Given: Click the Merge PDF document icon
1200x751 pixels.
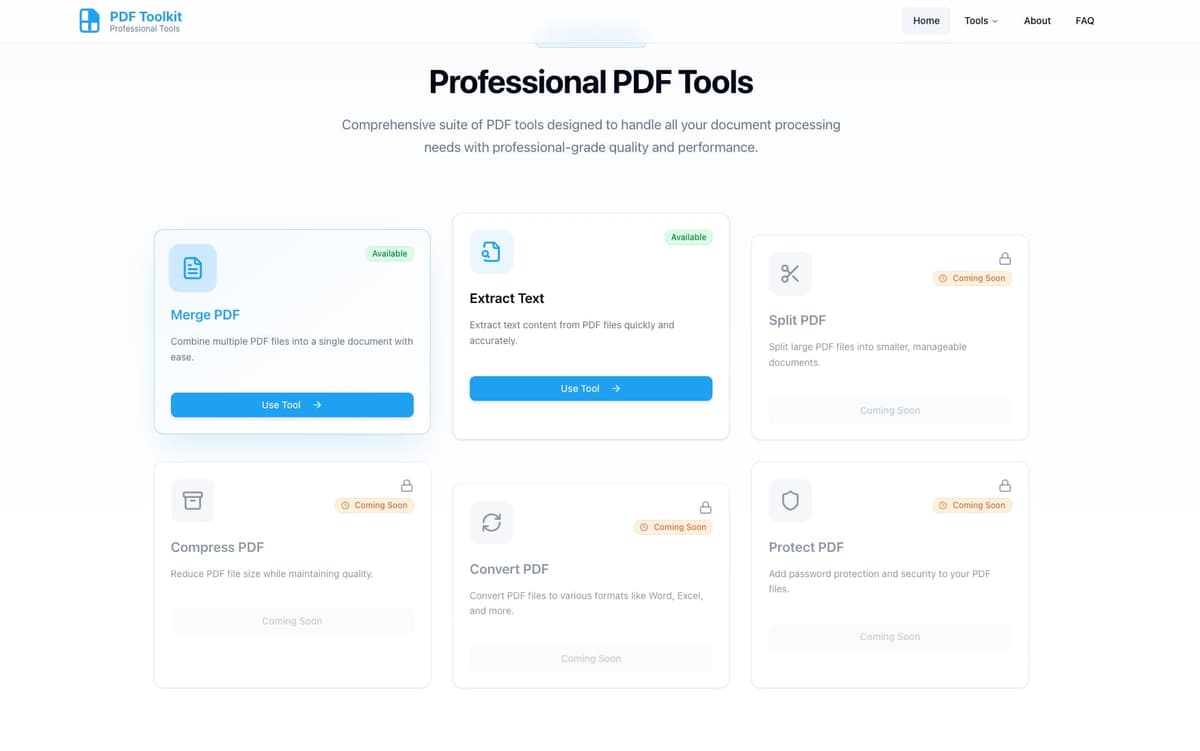Looking at the screenshot, I should (x=193, y=268).
